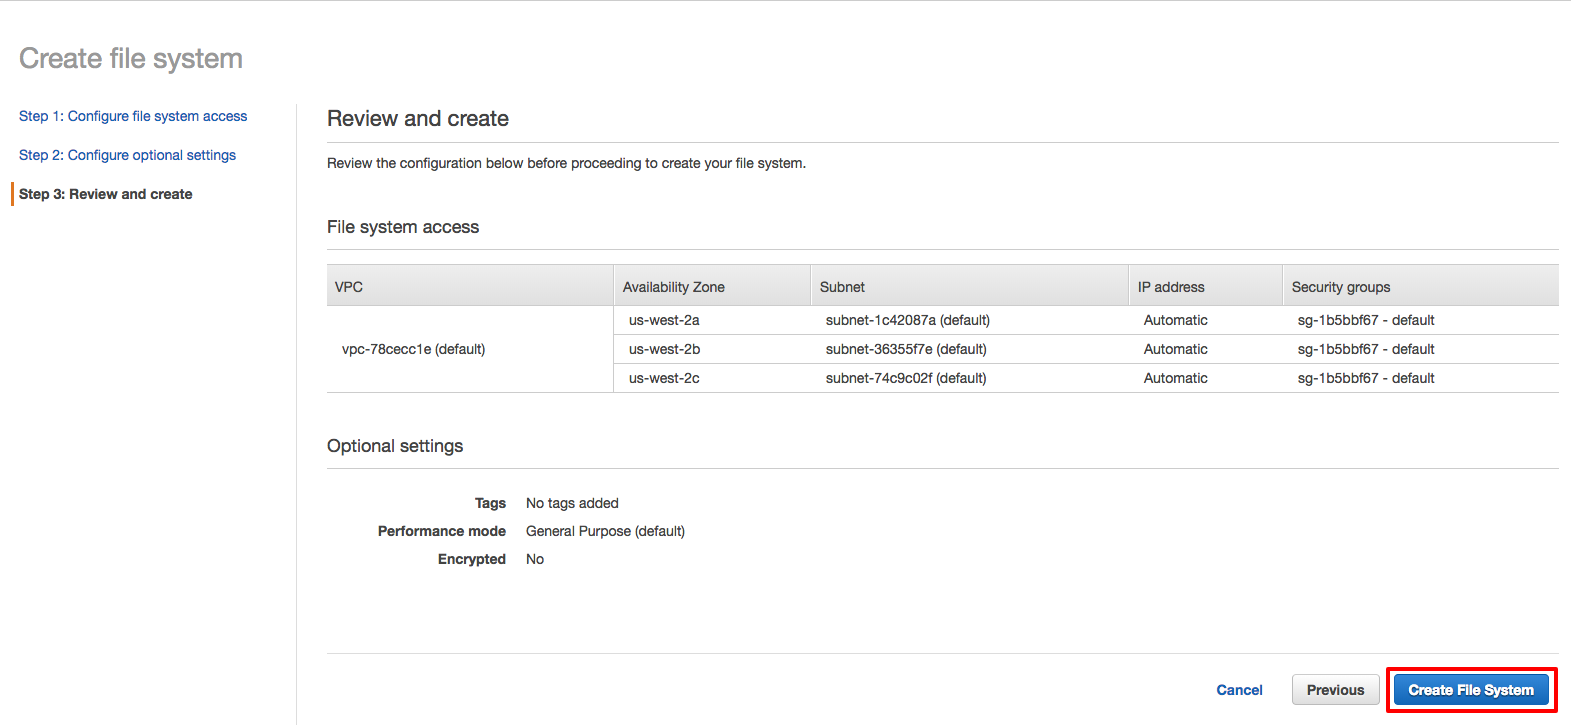This screenshot has height=725, width=1571.
Task: Go back using the Previous button
Action: tap(1335, 690)
